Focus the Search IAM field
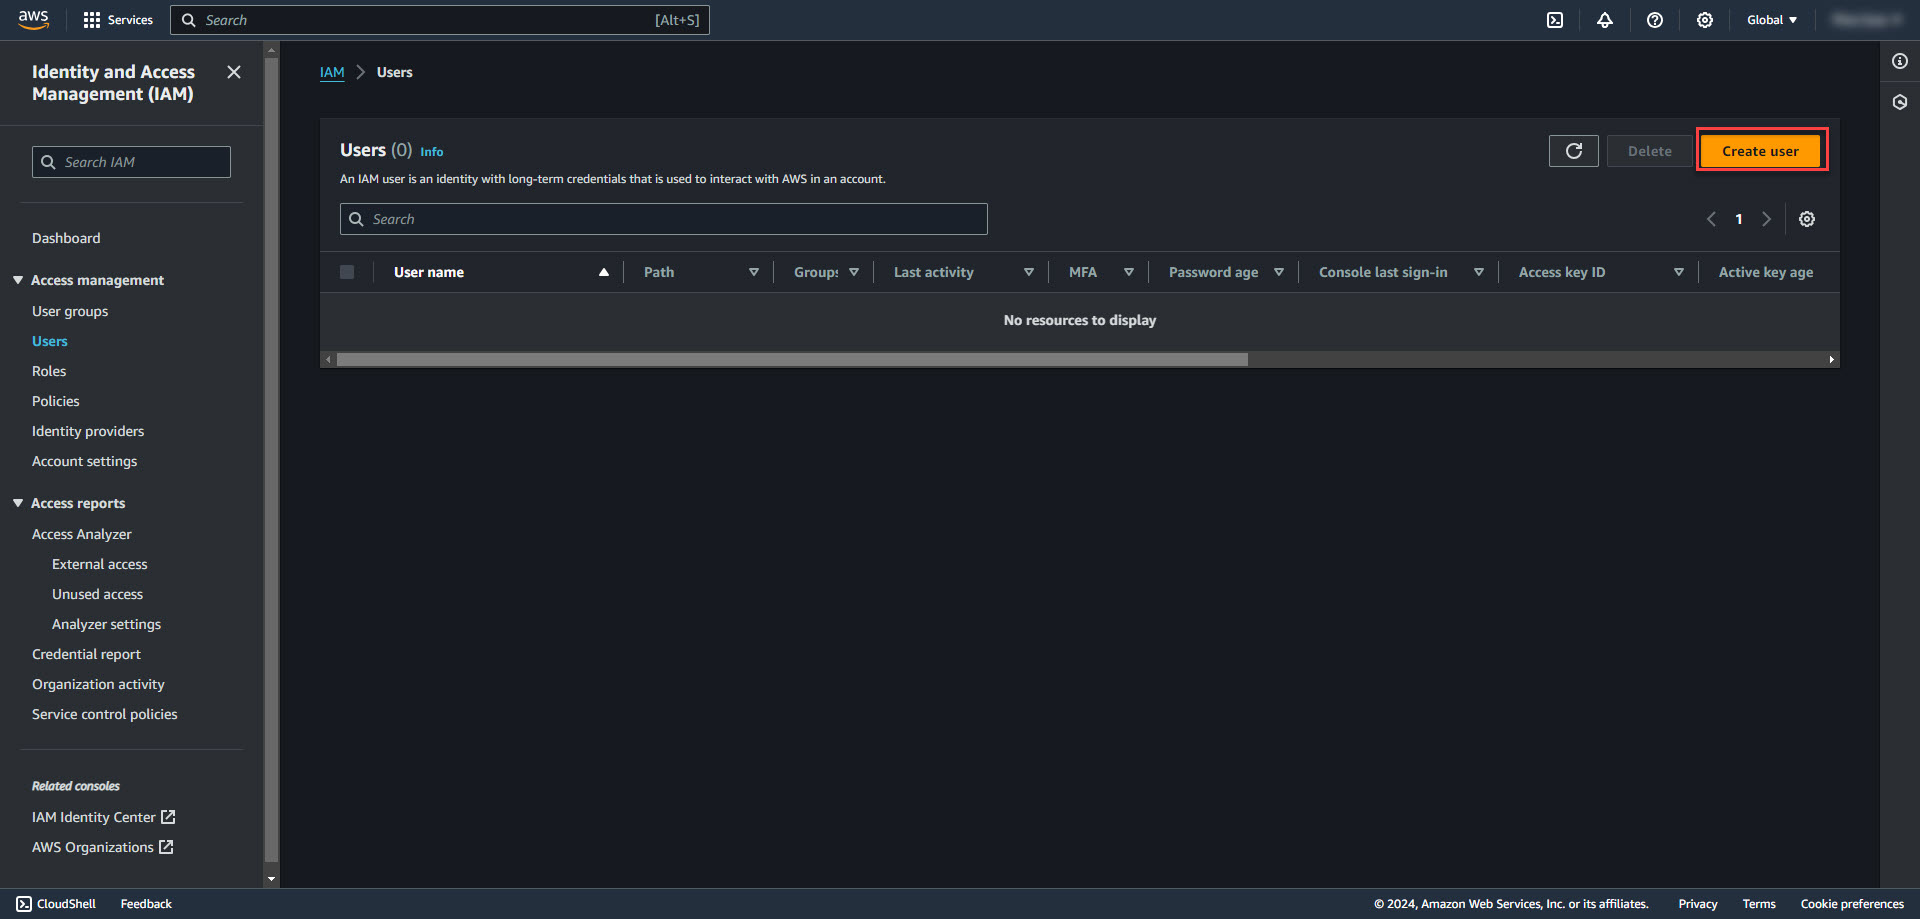The width and height of the screenshot is (1920, 919). [x=131, y=162]
